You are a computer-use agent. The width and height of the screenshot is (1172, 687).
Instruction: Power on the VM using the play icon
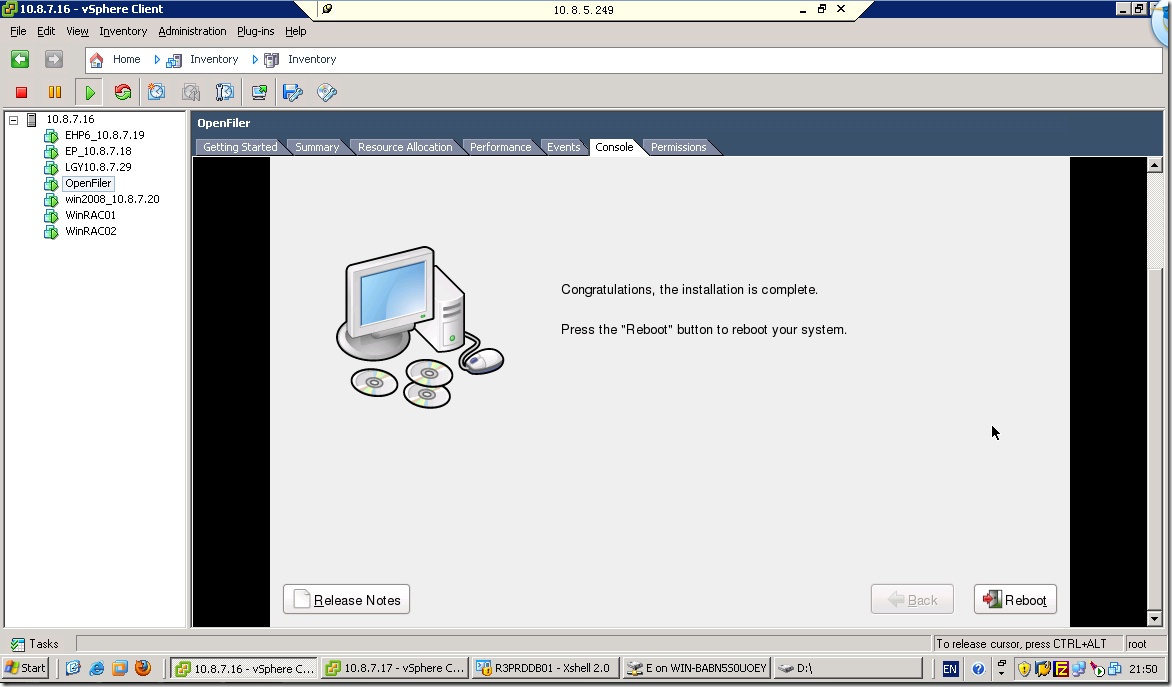[90, 92]
